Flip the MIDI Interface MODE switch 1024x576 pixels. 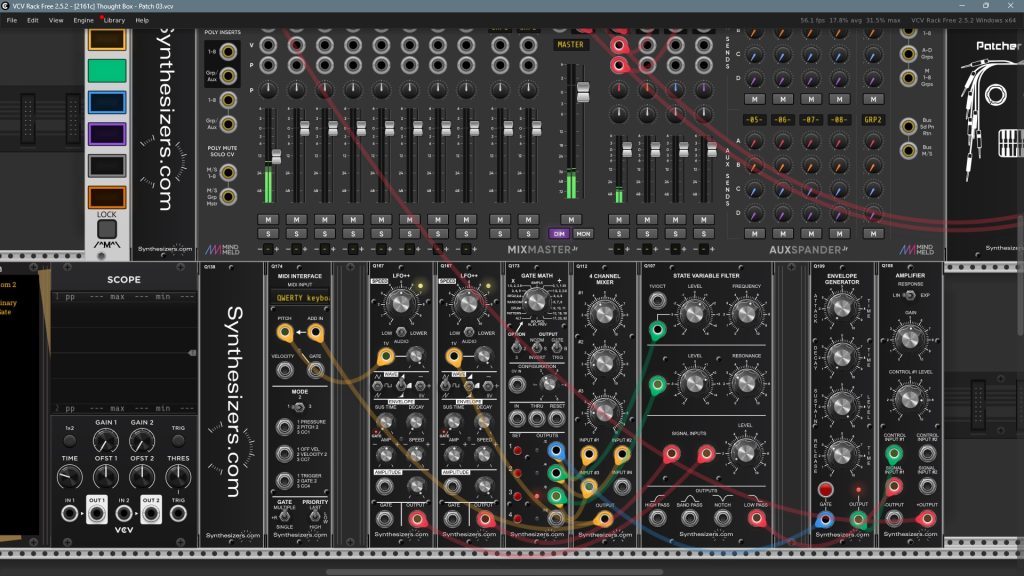298,407
